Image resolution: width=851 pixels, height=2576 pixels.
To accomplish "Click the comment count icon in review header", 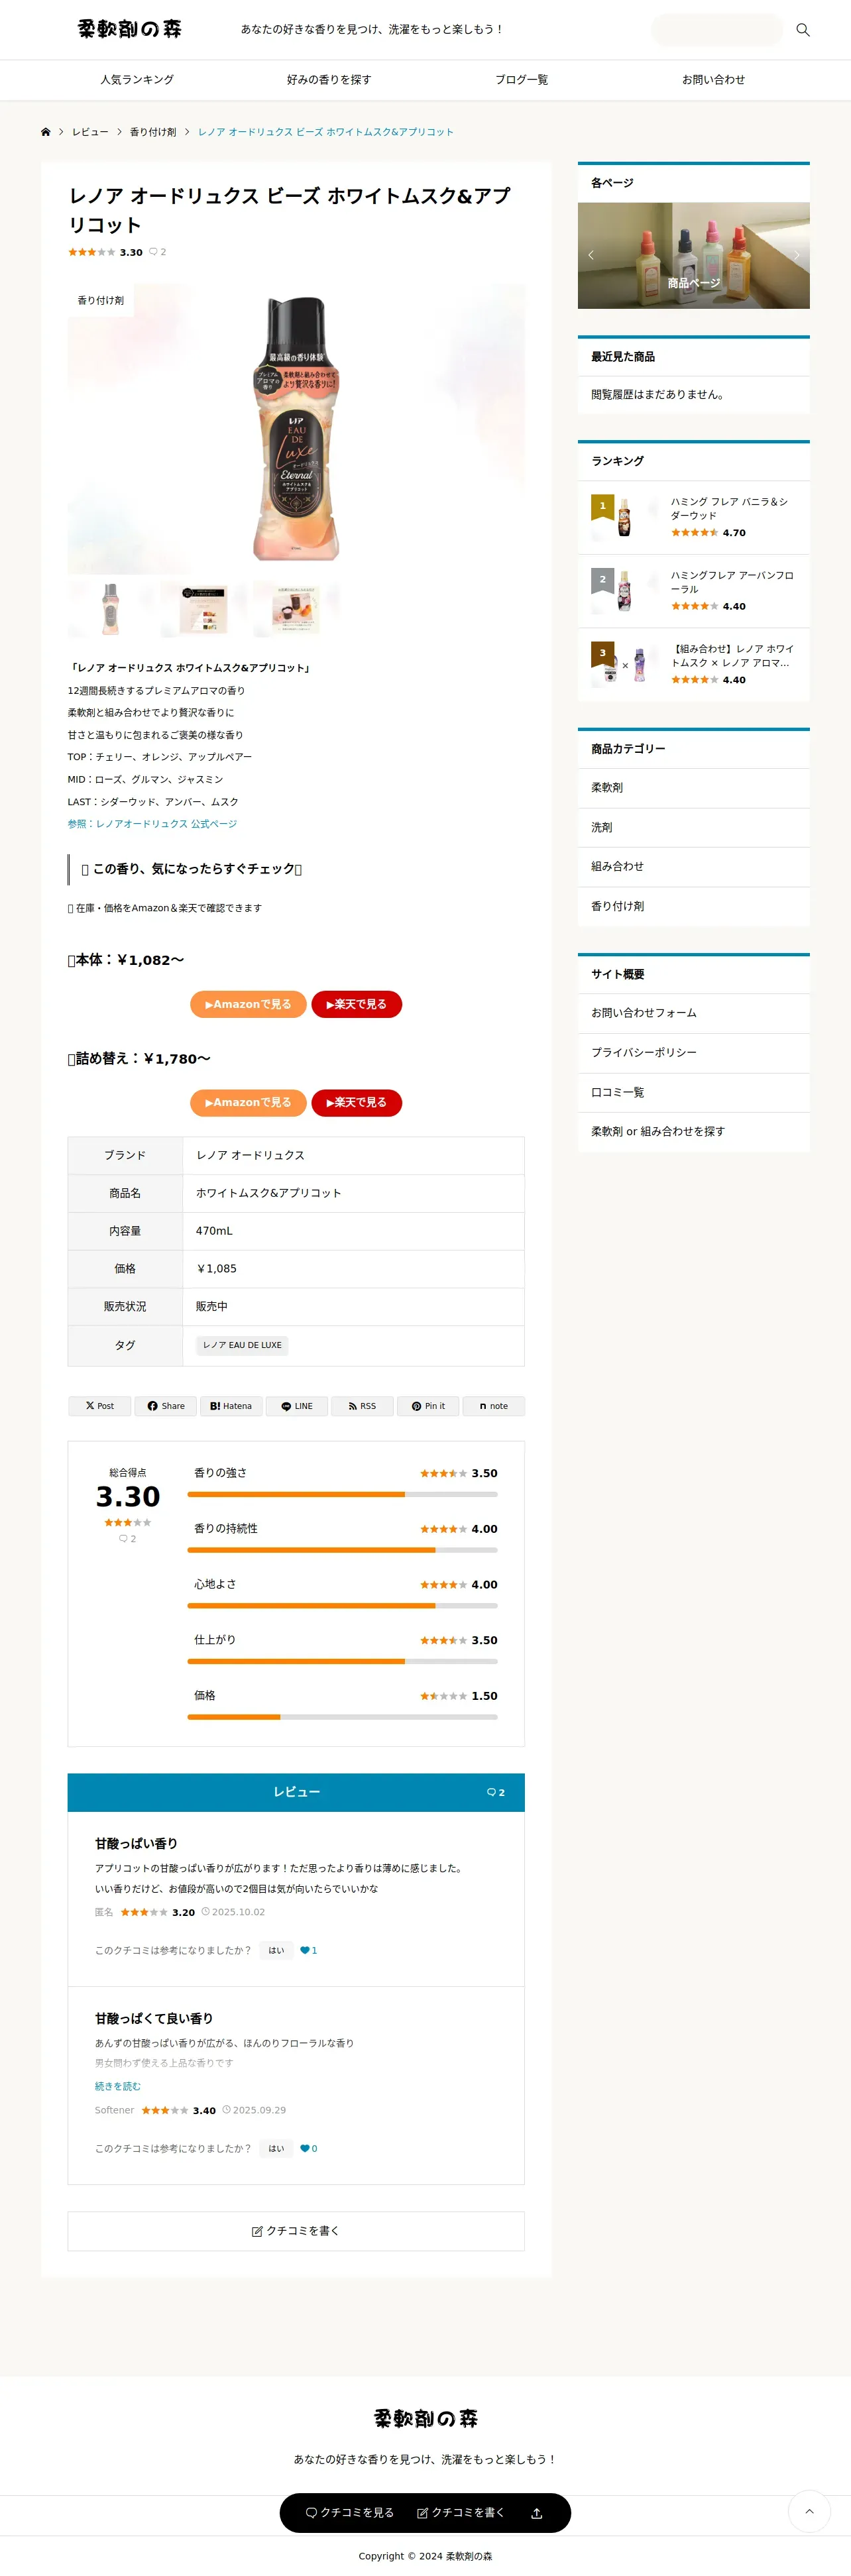I will click(x=491, y=1792).
